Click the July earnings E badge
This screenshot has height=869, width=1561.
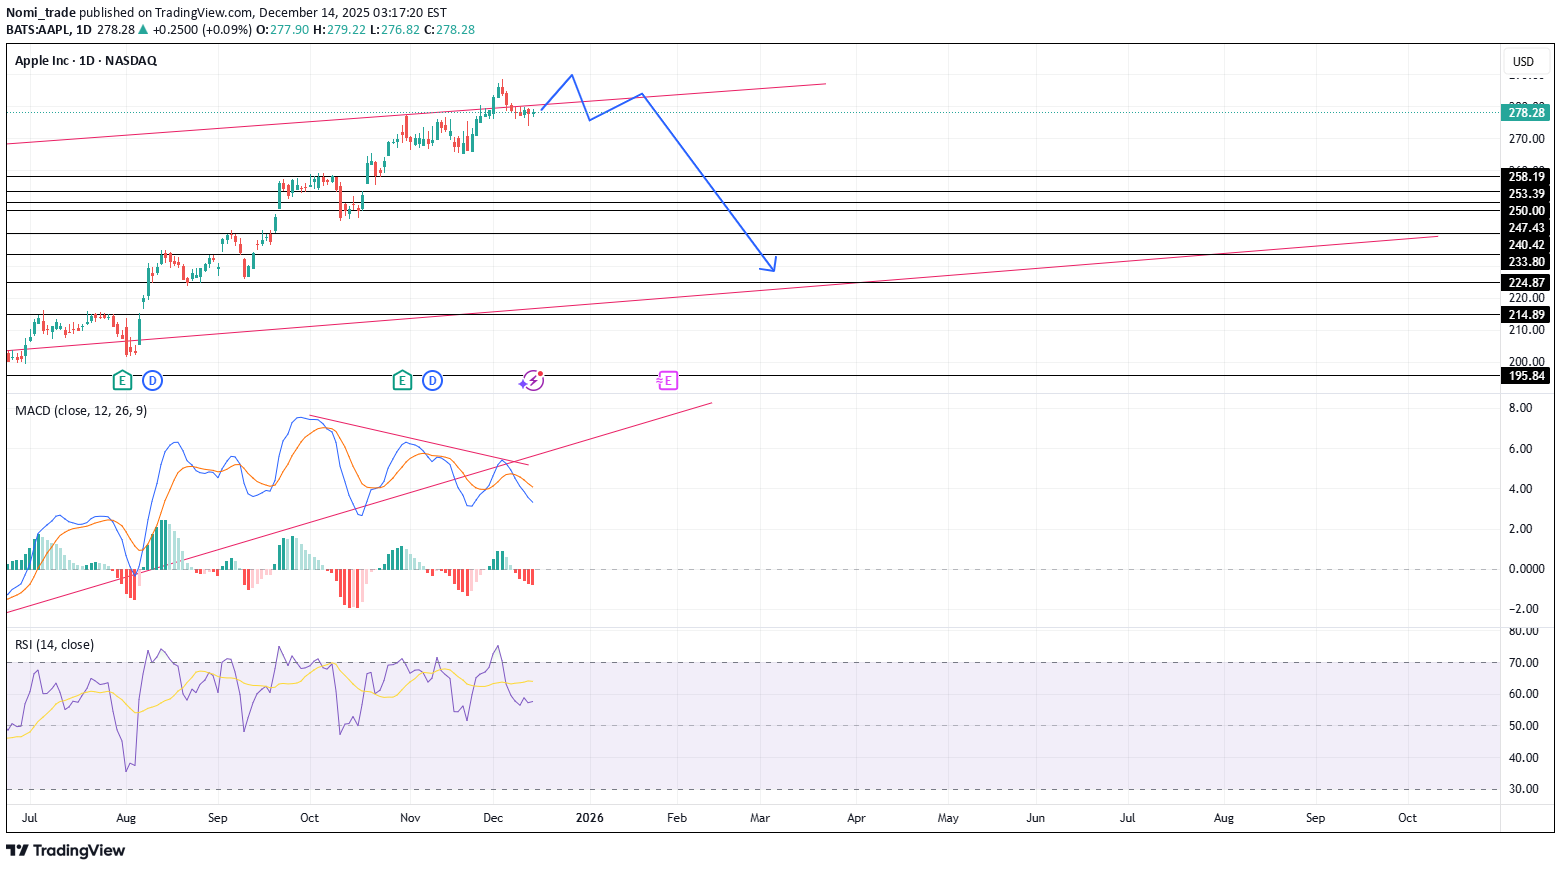(121, 381)
